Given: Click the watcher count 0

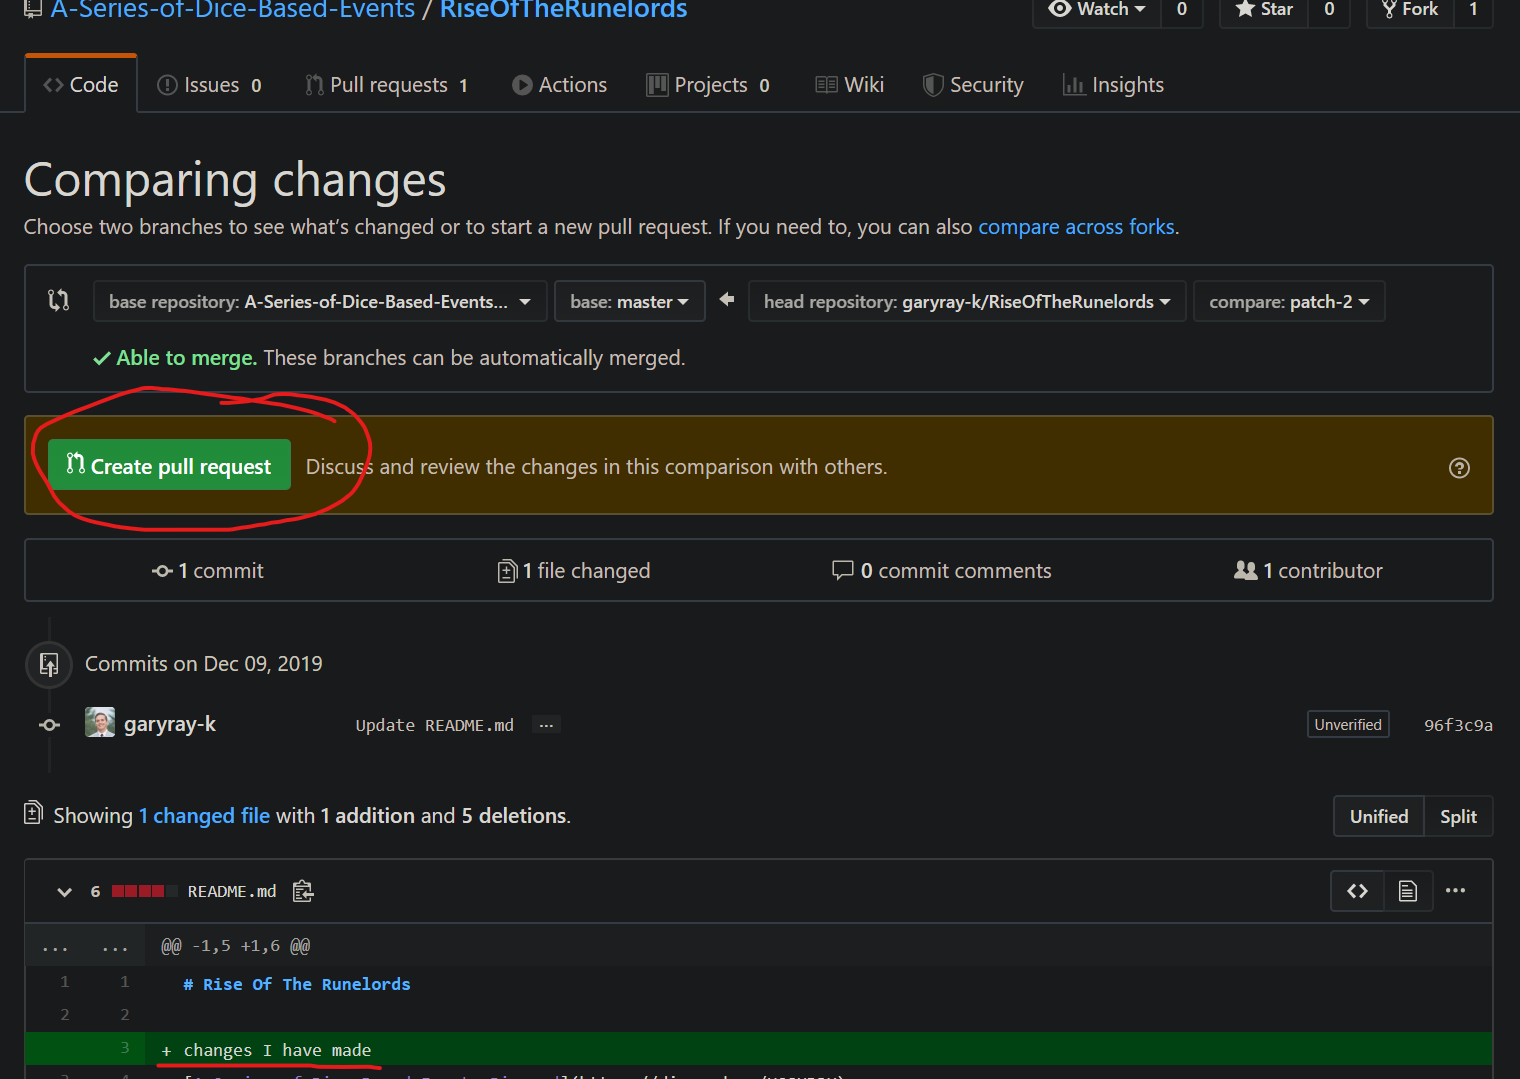Looking at the screenshot, I should (1181, 10).
